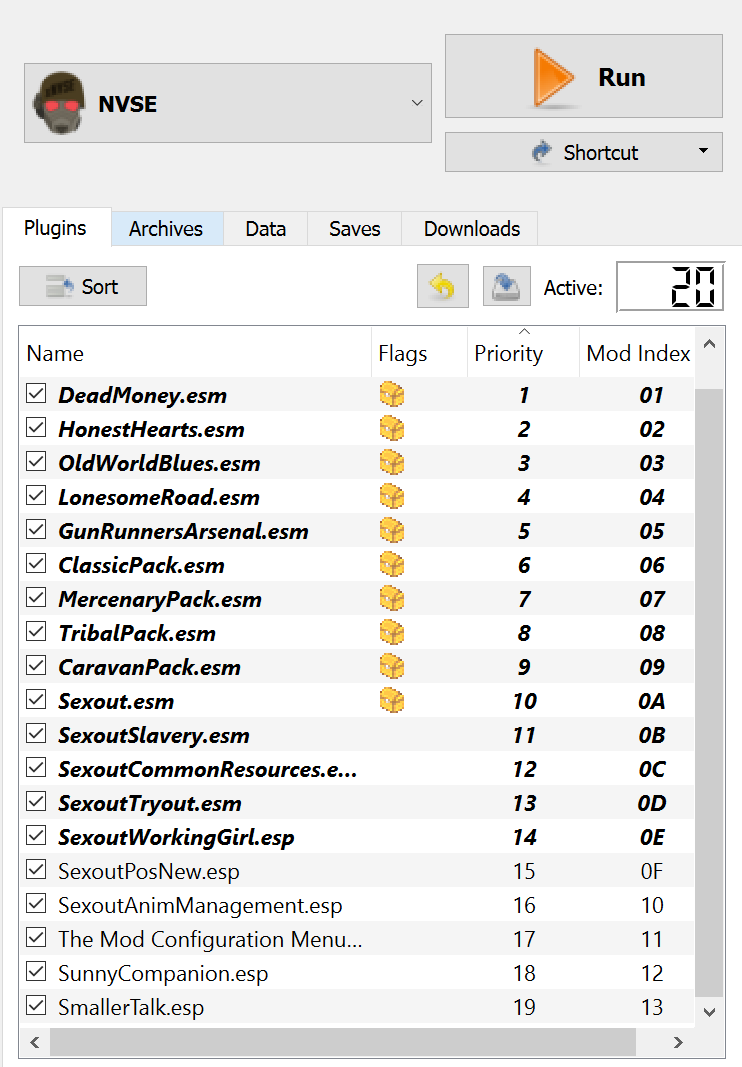Sort list by Flags column header
742x1067 pixels.
pos(419,353)
